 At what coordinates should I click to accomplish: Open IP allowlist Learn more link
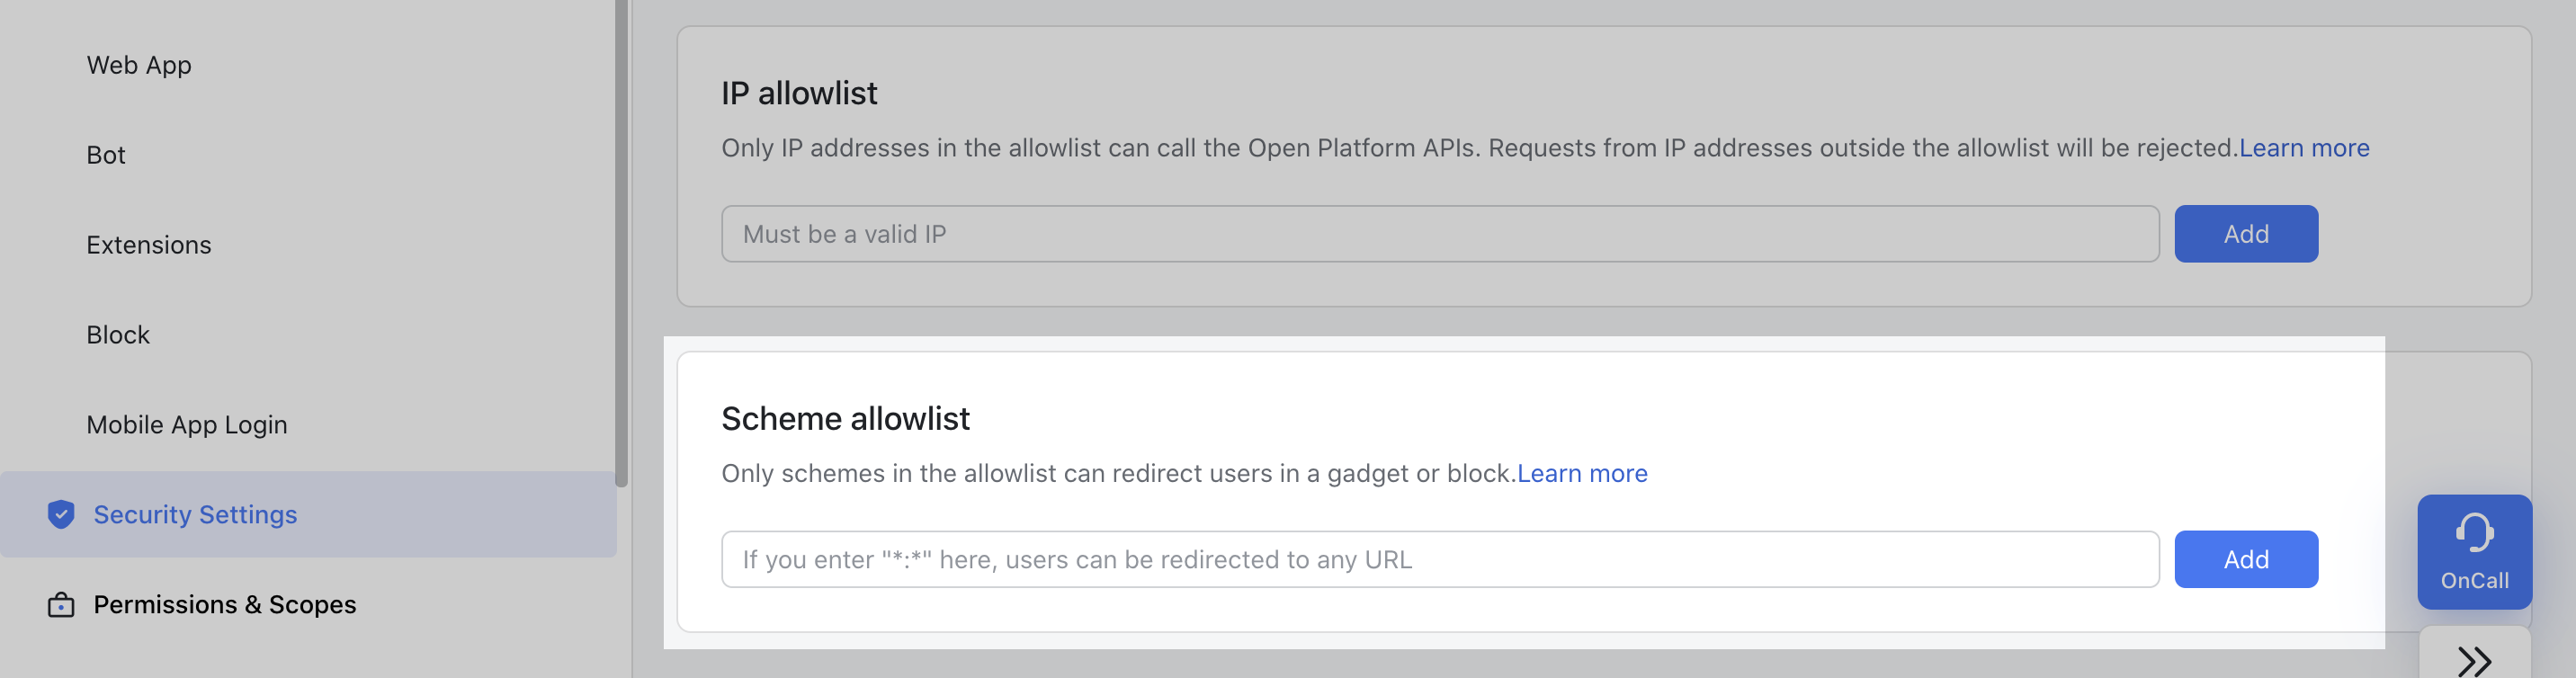click(2304, 148)
